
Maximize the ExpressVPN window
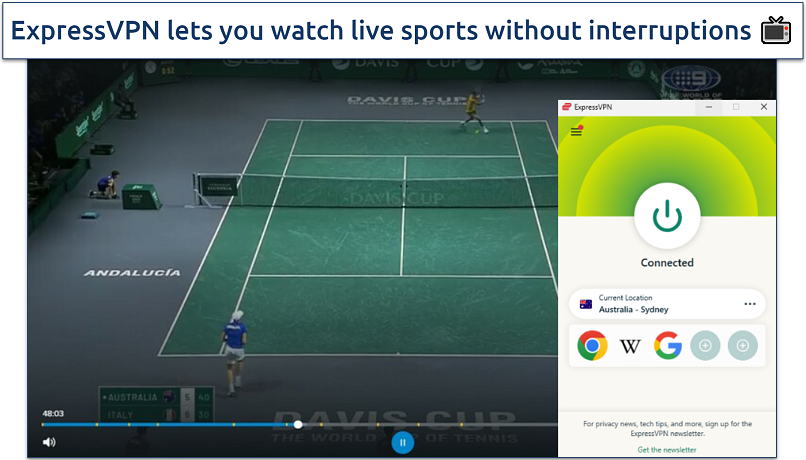click(x=736, y=107)
